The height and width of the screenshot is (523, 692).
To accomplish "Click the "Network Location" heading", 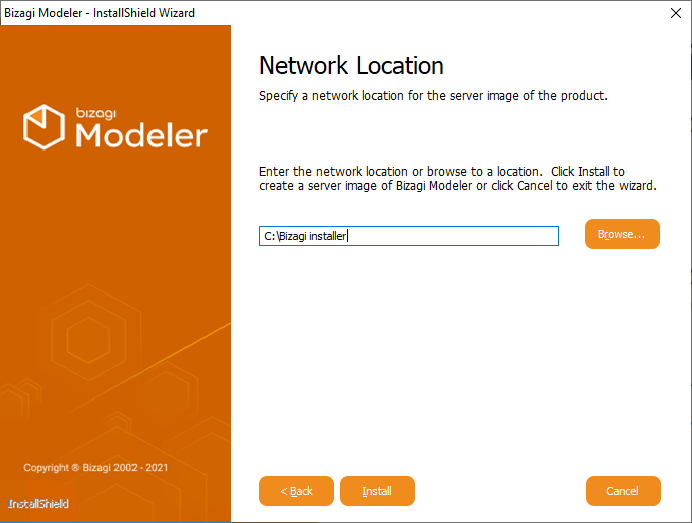I will click(x=351, y=66).
